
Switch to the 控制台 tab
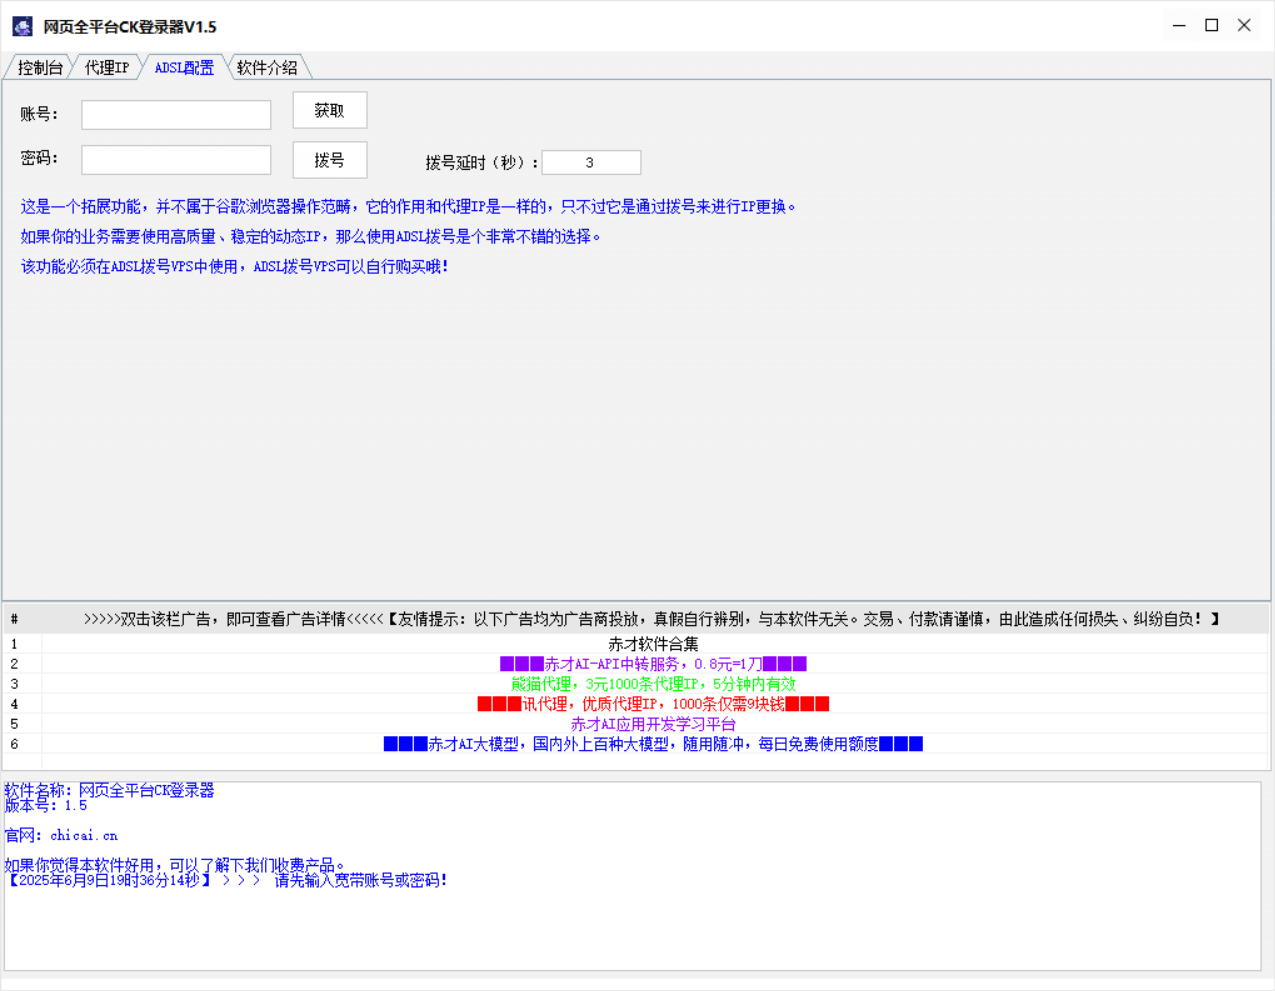click(40, 68)
